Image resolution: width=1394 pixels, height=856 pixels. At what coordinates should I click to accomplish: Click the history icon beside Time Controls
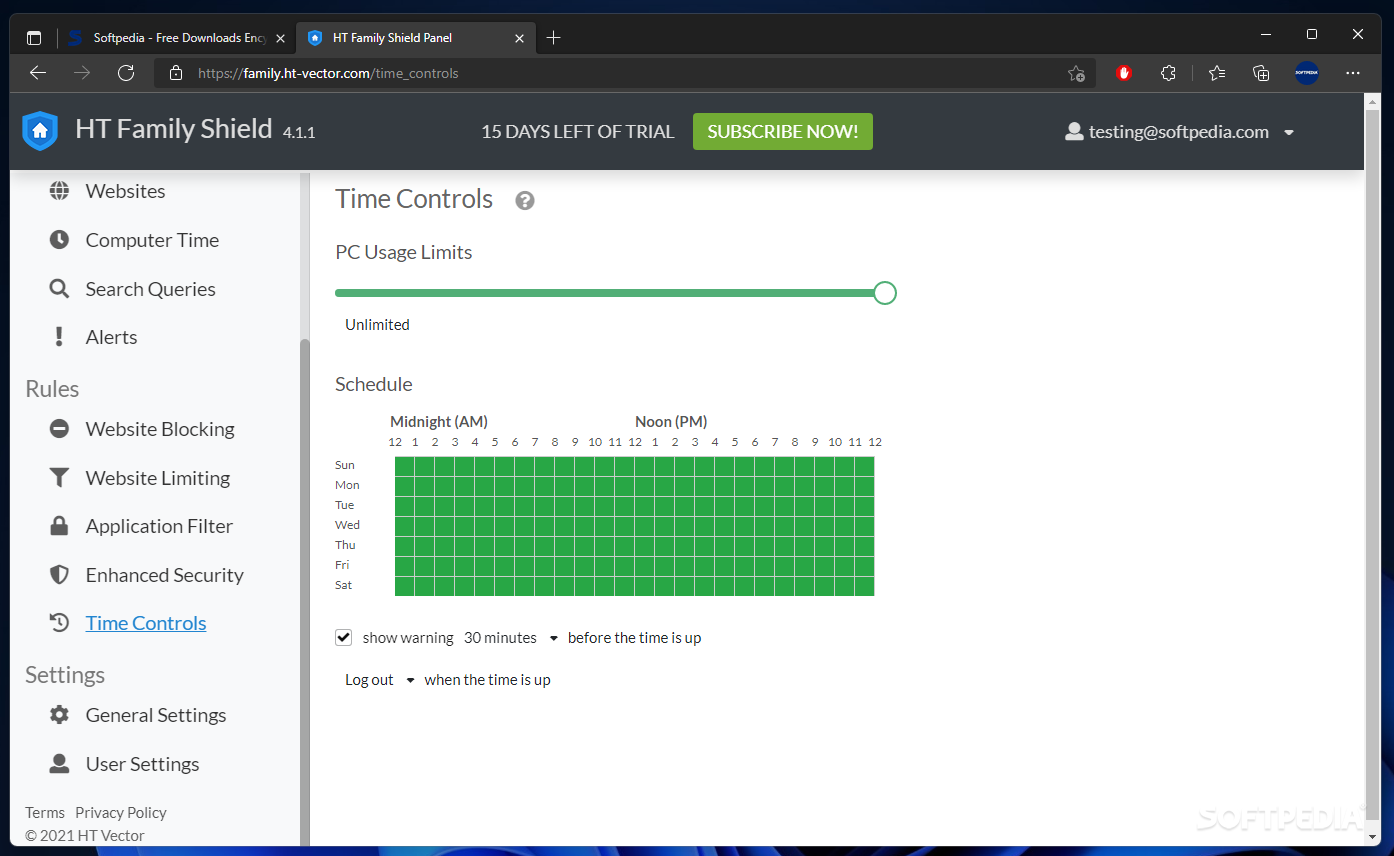[60, 623]
